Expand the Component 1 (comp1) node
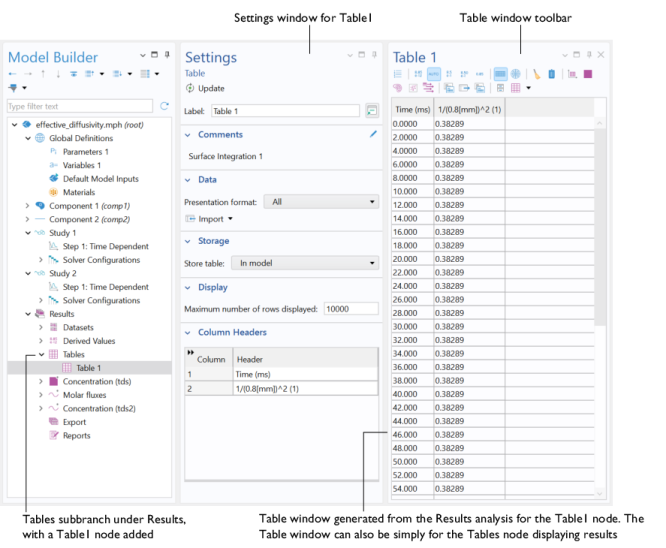This screenshot has height=548, width=666. [x=27, y=206]
